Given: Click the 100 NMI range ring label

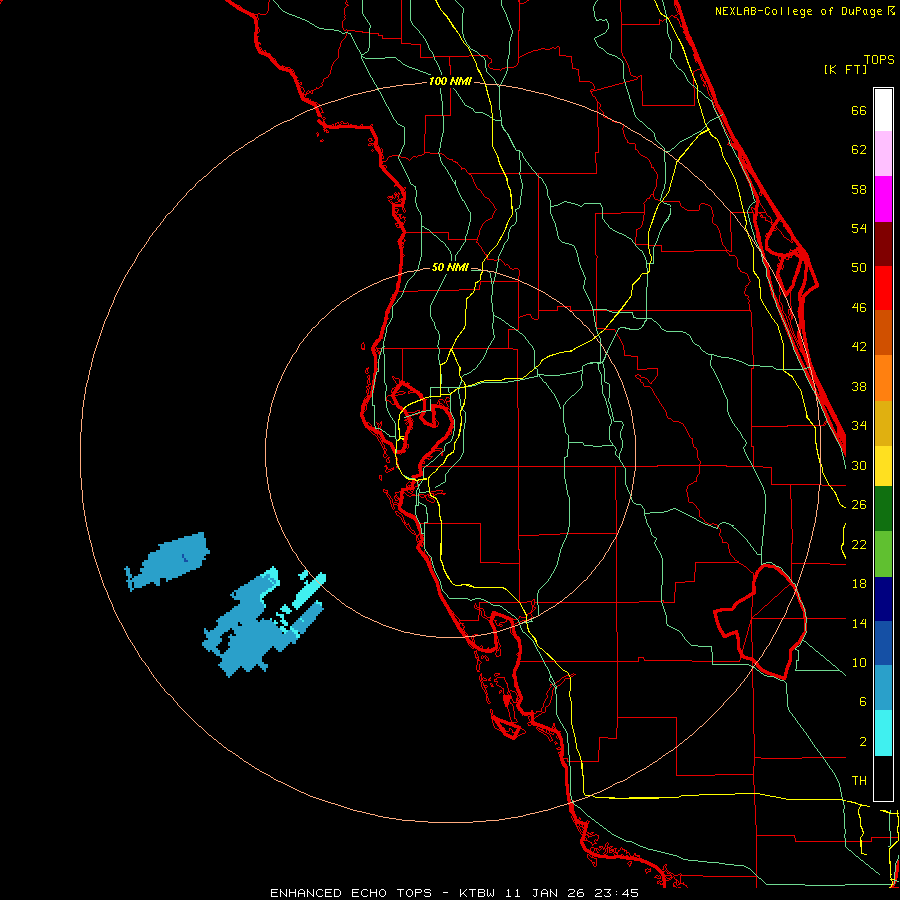Looking at the screenshot, I should pyautogui.click(x=450, y=82).
